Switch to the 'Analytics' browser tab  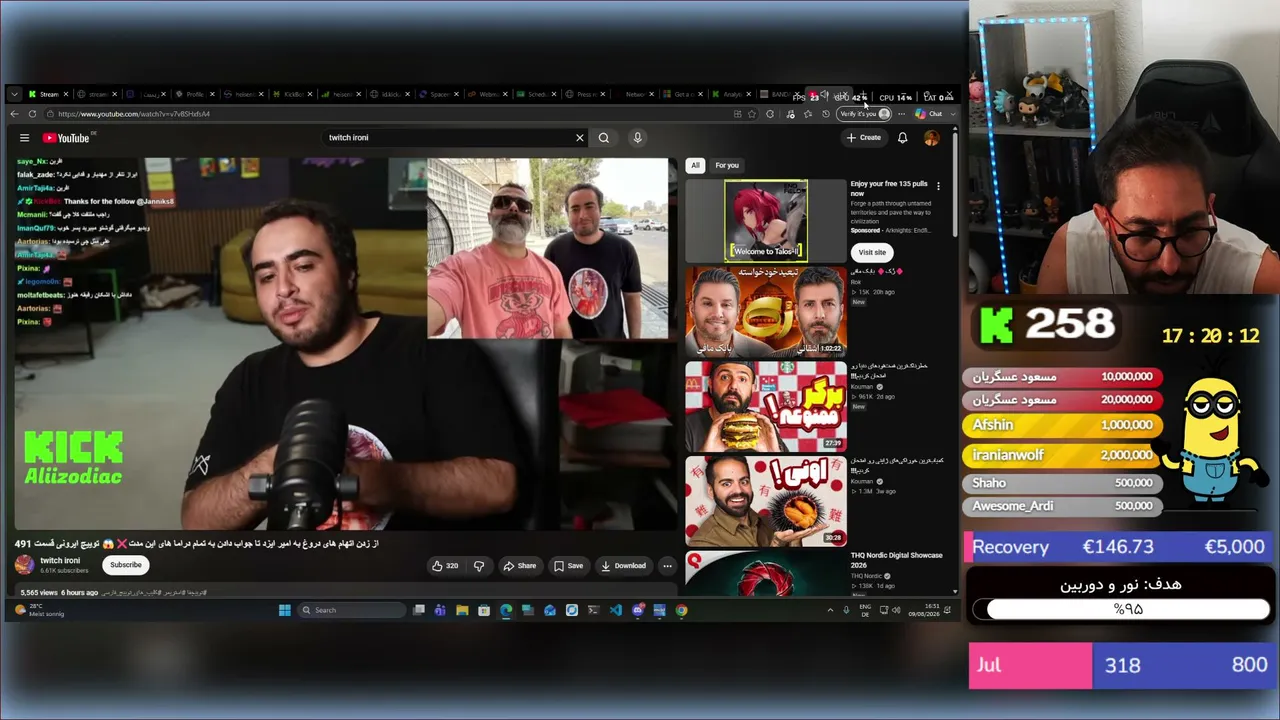tap(732, 95)
